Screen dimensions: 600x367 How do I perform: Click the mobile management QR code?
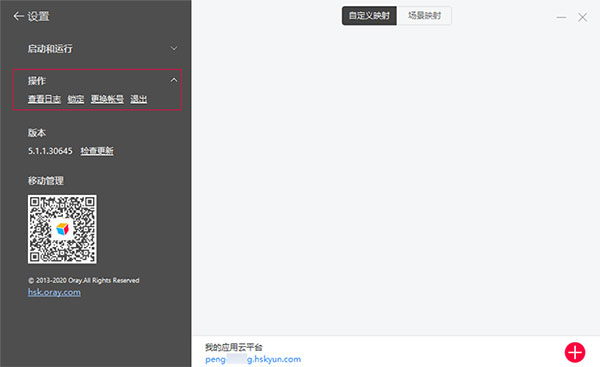pyautogui.click(x=62, y=229)
